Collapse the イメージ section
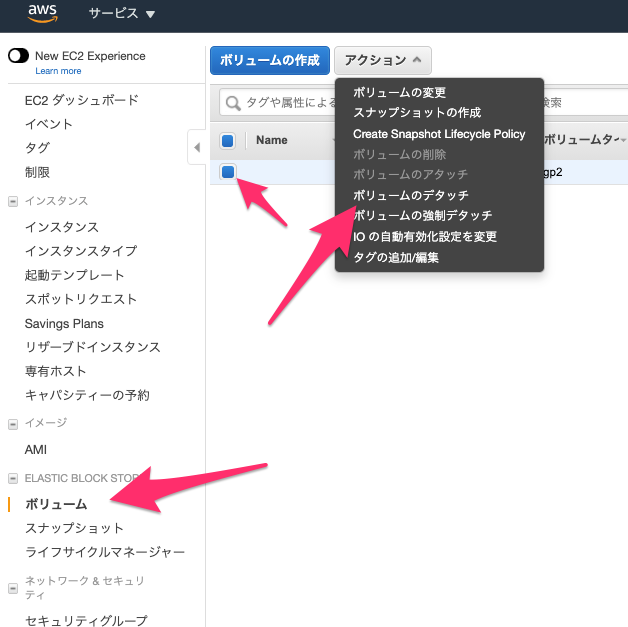Viewport: 628px width, 627px height. coord(13,424)
